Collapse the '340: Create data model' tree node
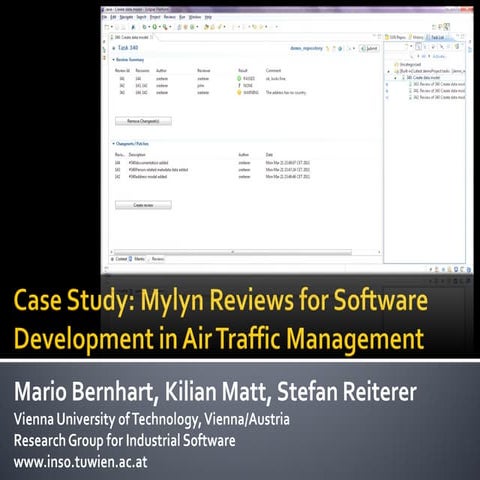The width and height of the screenshot is (480, 480). click(395, 78)
